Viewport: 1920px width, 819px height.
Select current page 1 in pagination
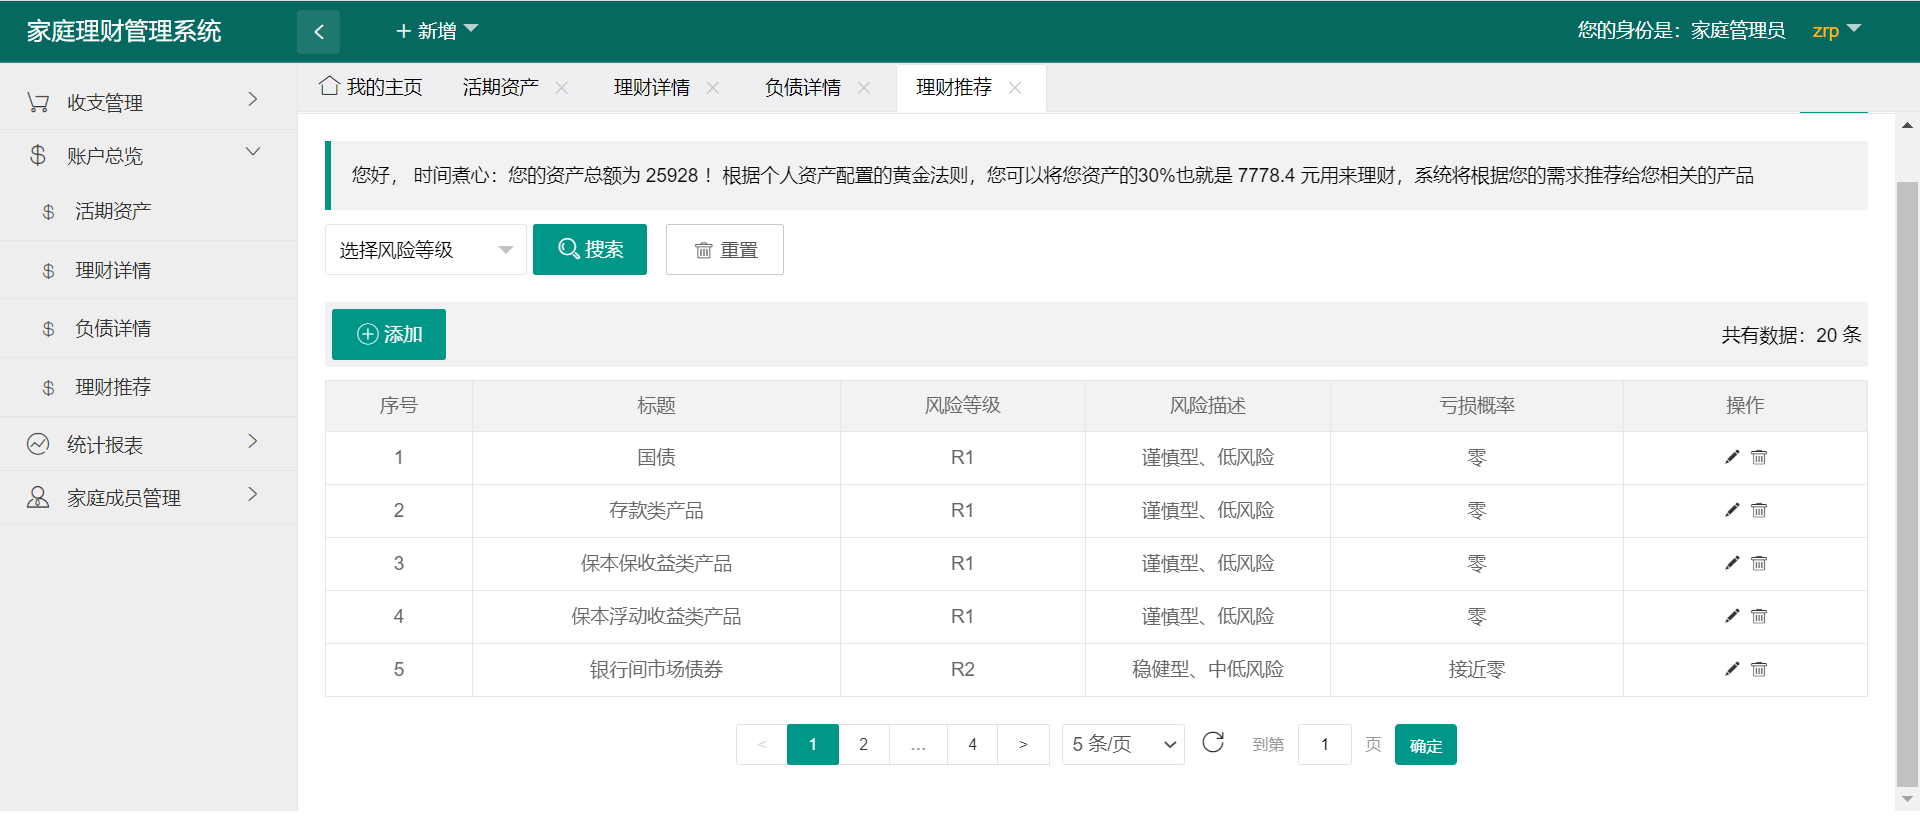pos(813,744)
